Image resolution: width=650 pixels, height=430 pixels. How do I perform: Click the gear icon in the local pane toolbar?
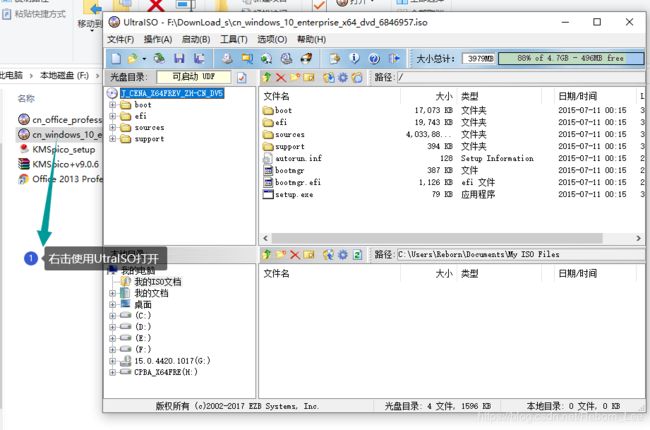coord(343,254)
